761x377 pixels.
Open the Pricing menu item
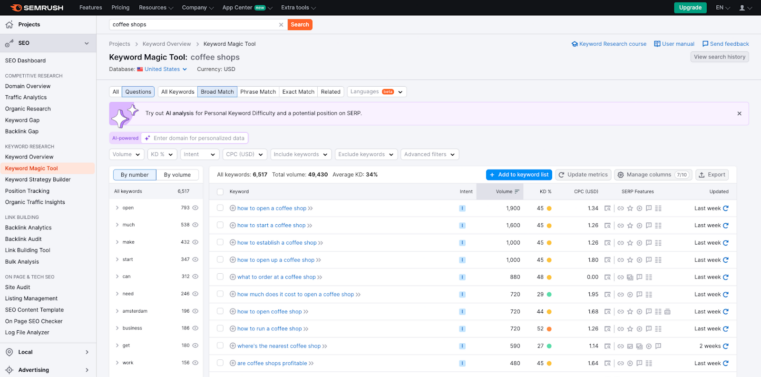[120, 8]
